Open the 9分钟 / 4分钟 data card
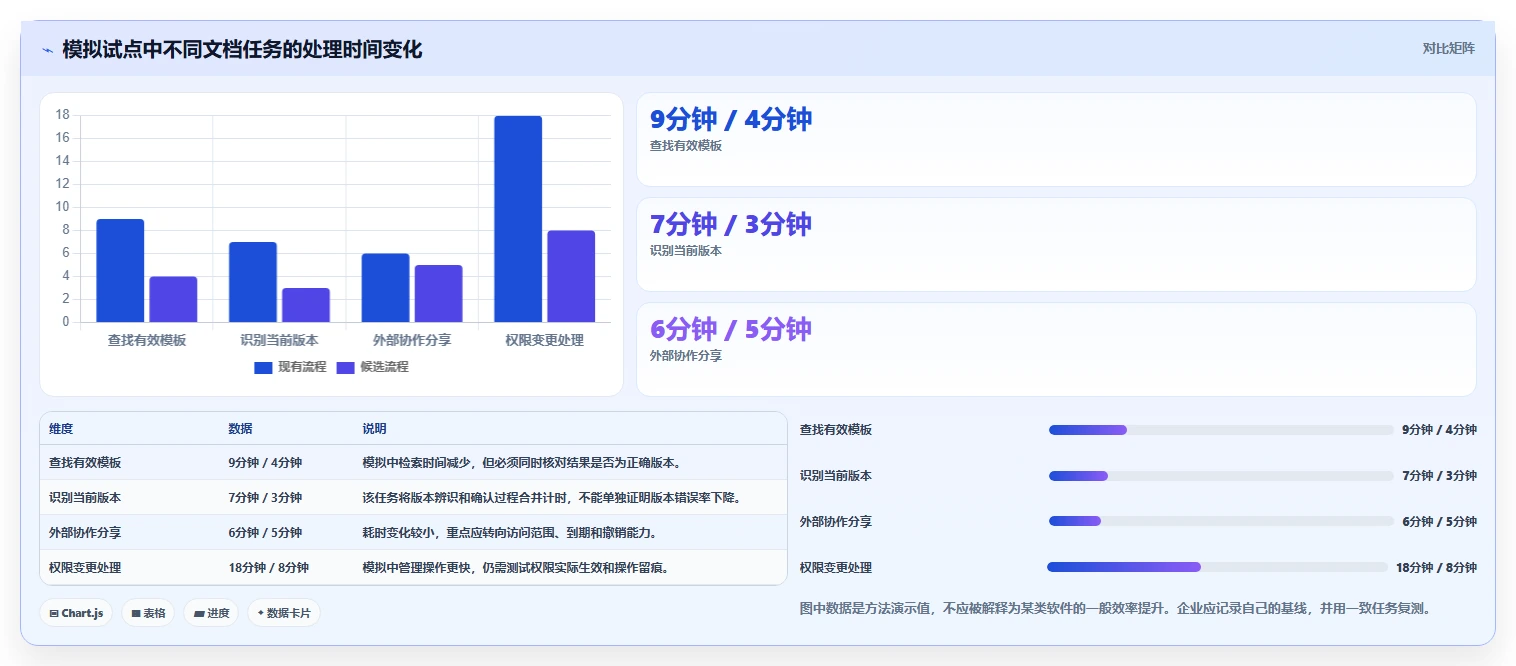 (x=1056, y=139)
